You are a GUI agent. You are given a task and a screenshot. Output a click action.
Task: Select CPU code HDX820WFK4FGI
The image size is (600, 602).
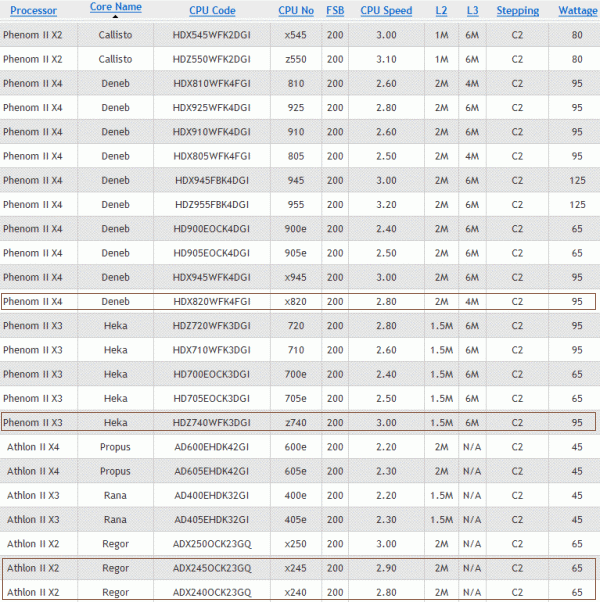pyautogui.click(x=212, y=301)
